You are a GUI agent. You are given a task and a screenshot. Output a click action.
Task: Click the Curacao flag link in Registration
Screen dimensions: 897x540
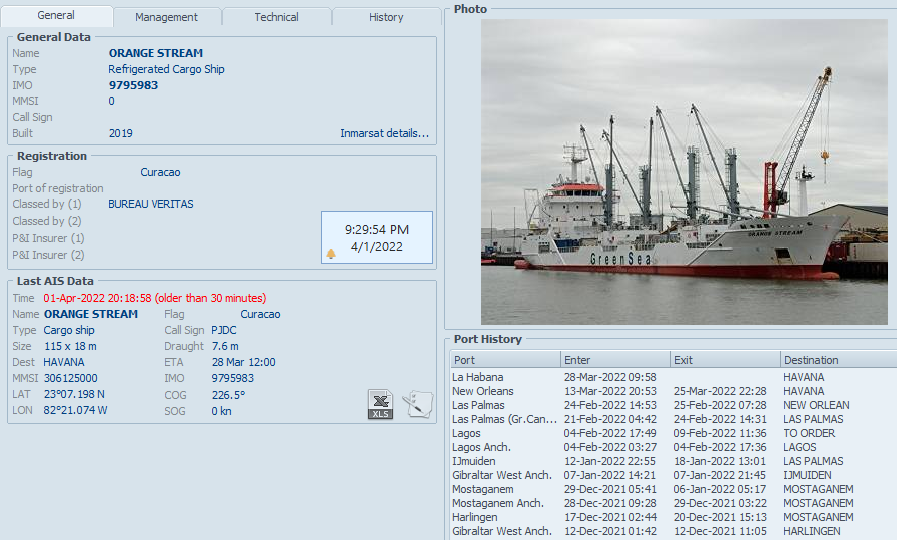pyautogui.click(x=160, y=172)
